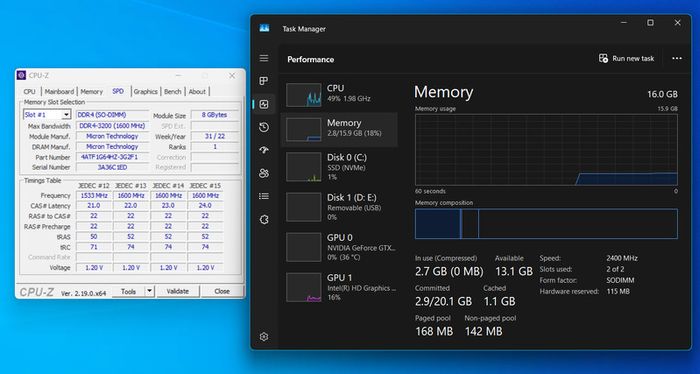Maximize the Task Manager window

(x=650, y=23)
